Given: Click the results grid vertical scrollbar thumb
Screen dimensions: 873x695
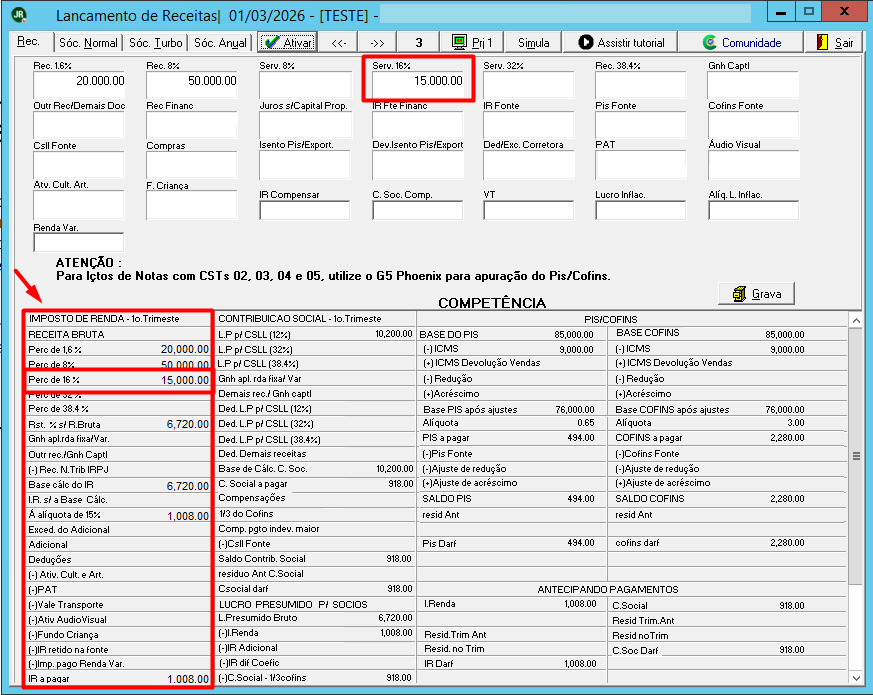Looking at the screenshot, I should click(856, 457).
